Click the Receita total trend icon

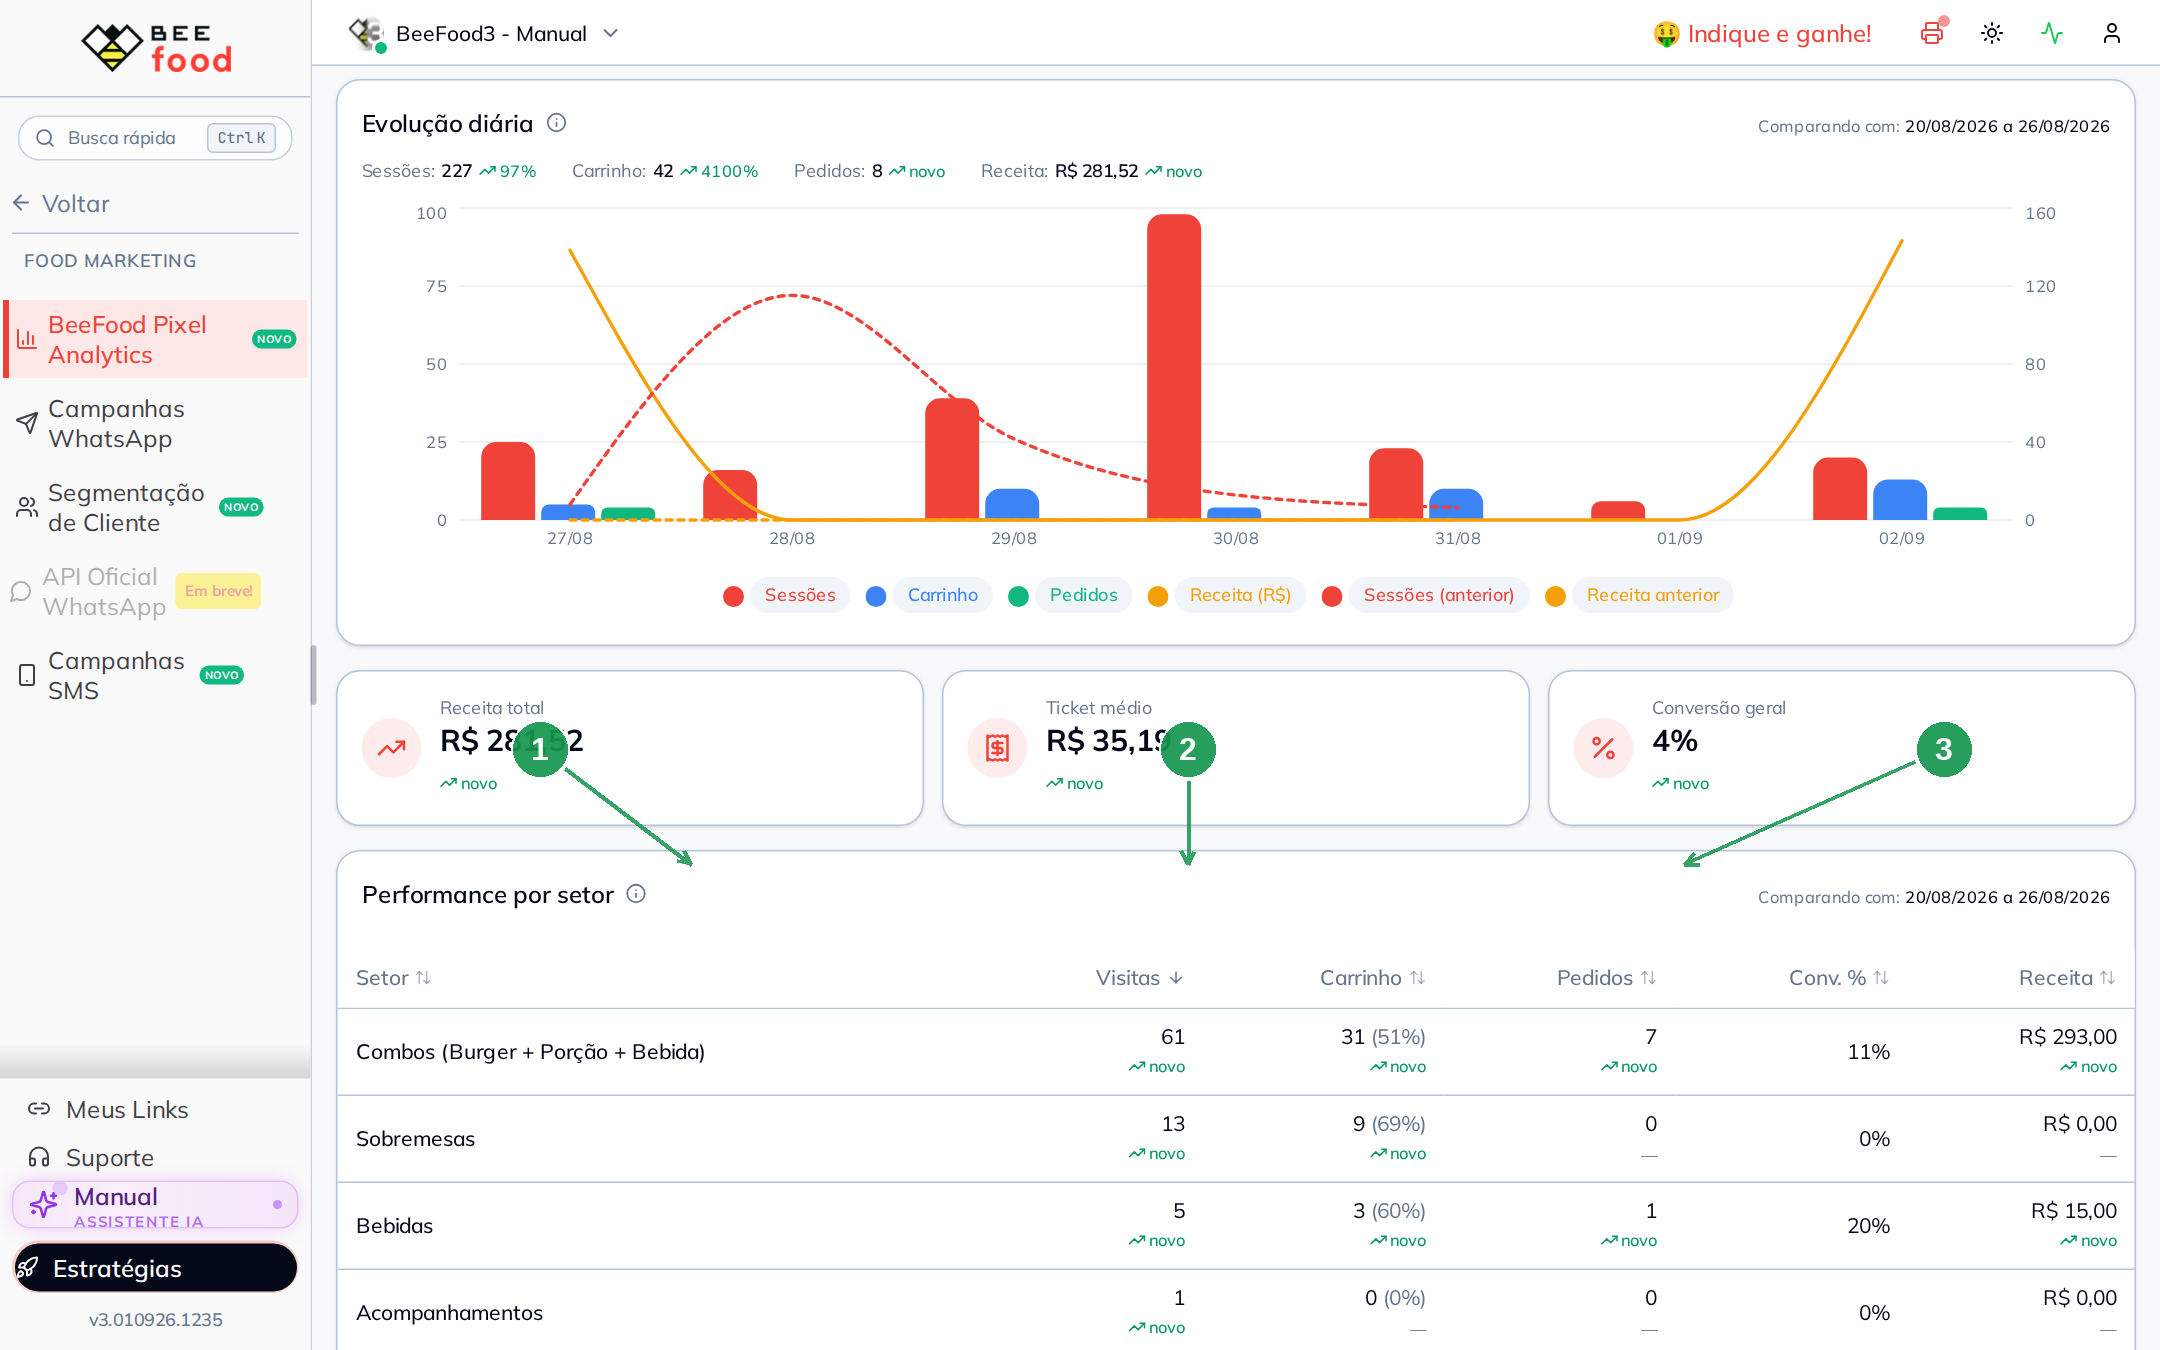pyautogui.click(x=392, y=747)
